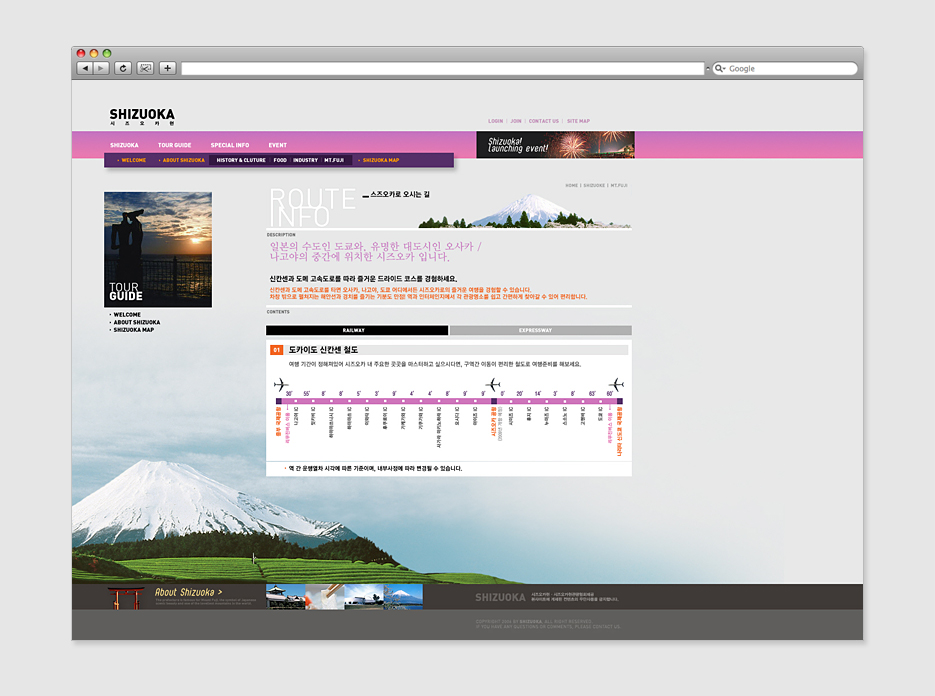Click the SITE MAP link
This screenshot has width=935, height=696.
tap(578, 121)
